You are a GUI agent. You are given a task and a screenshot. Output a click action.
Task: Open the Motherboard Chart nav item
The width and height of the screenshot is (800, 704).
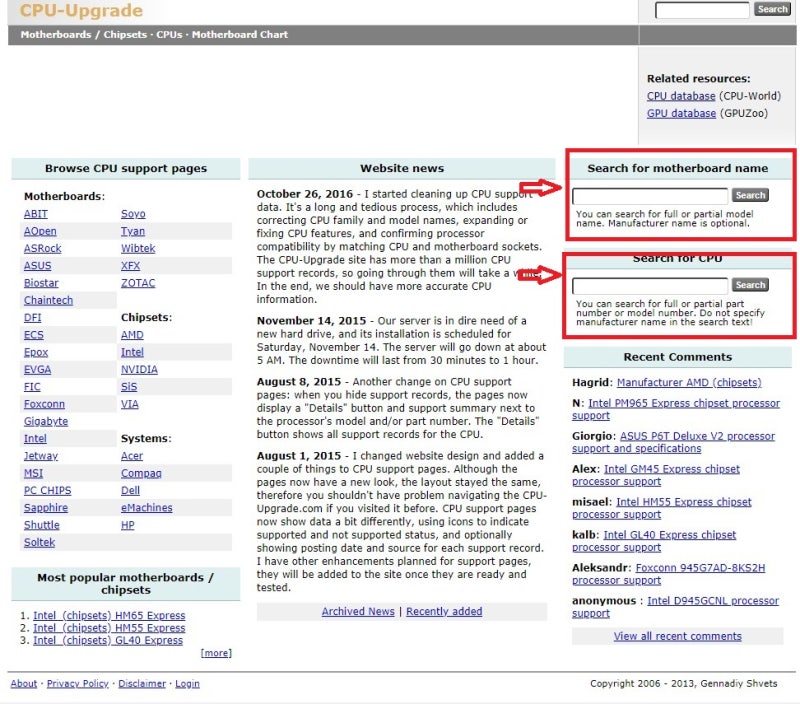[240, 35]
